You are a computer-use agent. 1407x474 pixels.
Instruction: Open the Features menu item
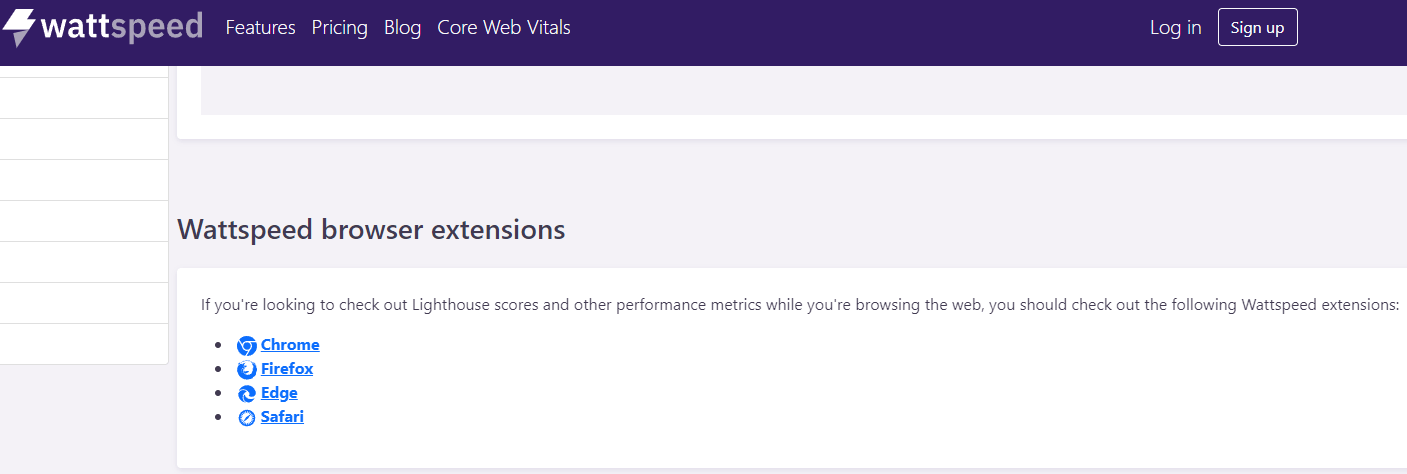coord(261,28)
